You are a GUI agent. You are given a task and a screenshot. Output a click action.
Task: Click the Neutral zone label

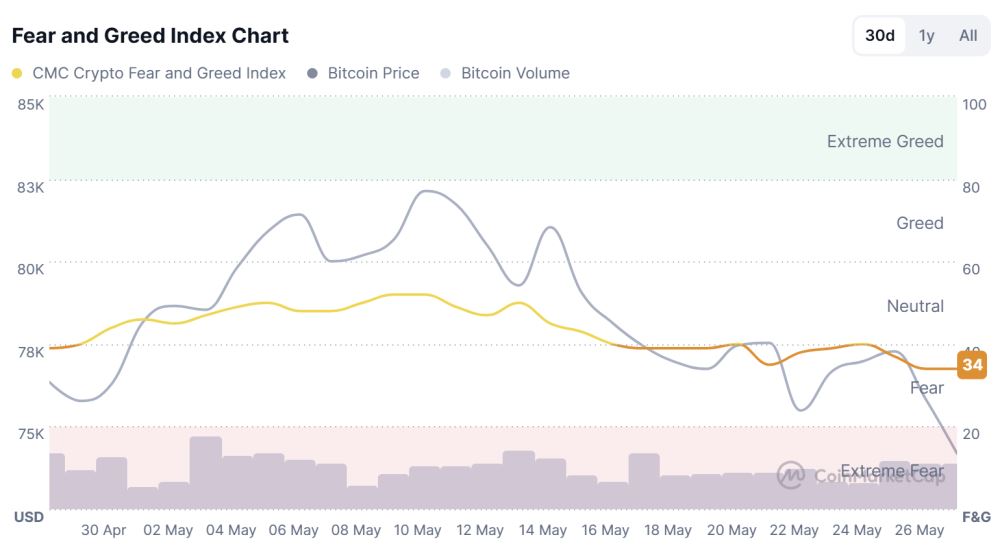pos(915,307)
